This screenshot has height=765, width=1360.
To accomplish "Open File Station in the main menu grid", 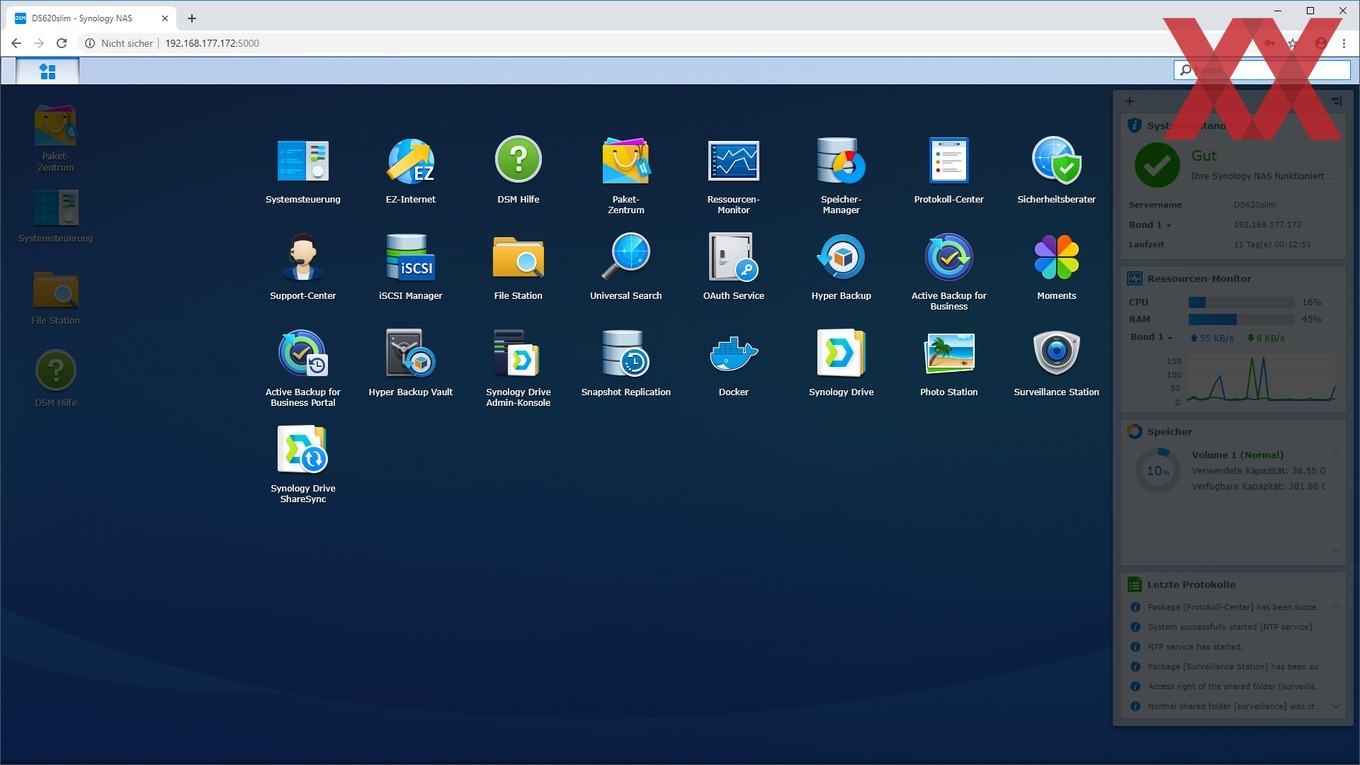I will [518, 258].
